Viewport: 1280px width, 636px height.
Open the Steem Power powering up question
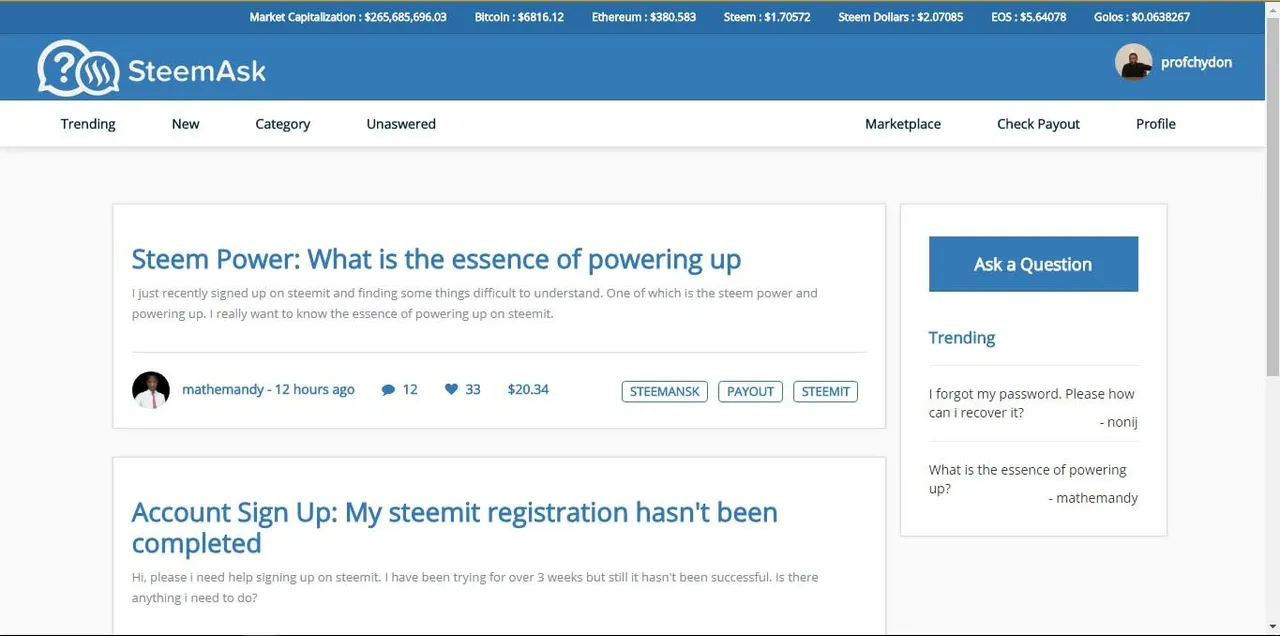pyautogui.click(x=436, y=260)
